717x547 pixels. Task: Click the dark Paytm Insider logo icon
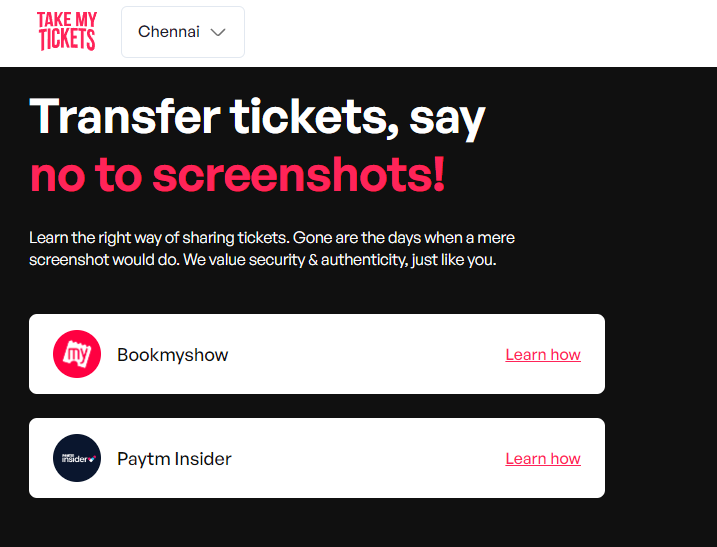coord(77,458)
